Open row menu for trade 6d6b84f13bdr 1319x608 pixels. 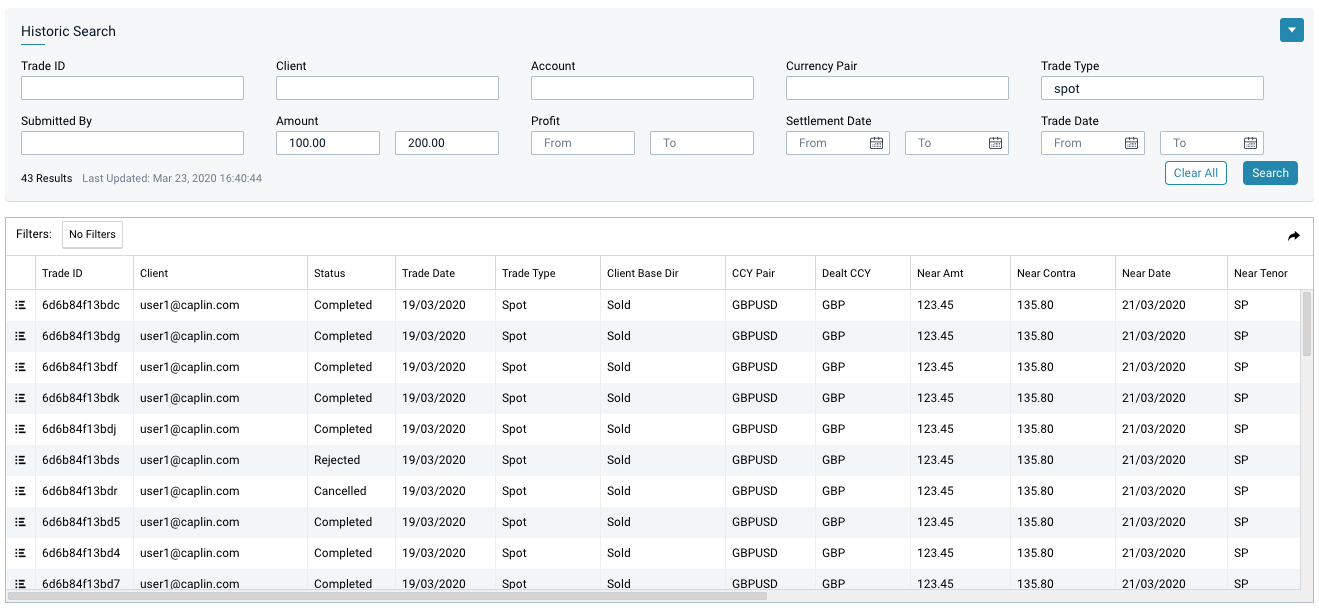tap(20, 491)
